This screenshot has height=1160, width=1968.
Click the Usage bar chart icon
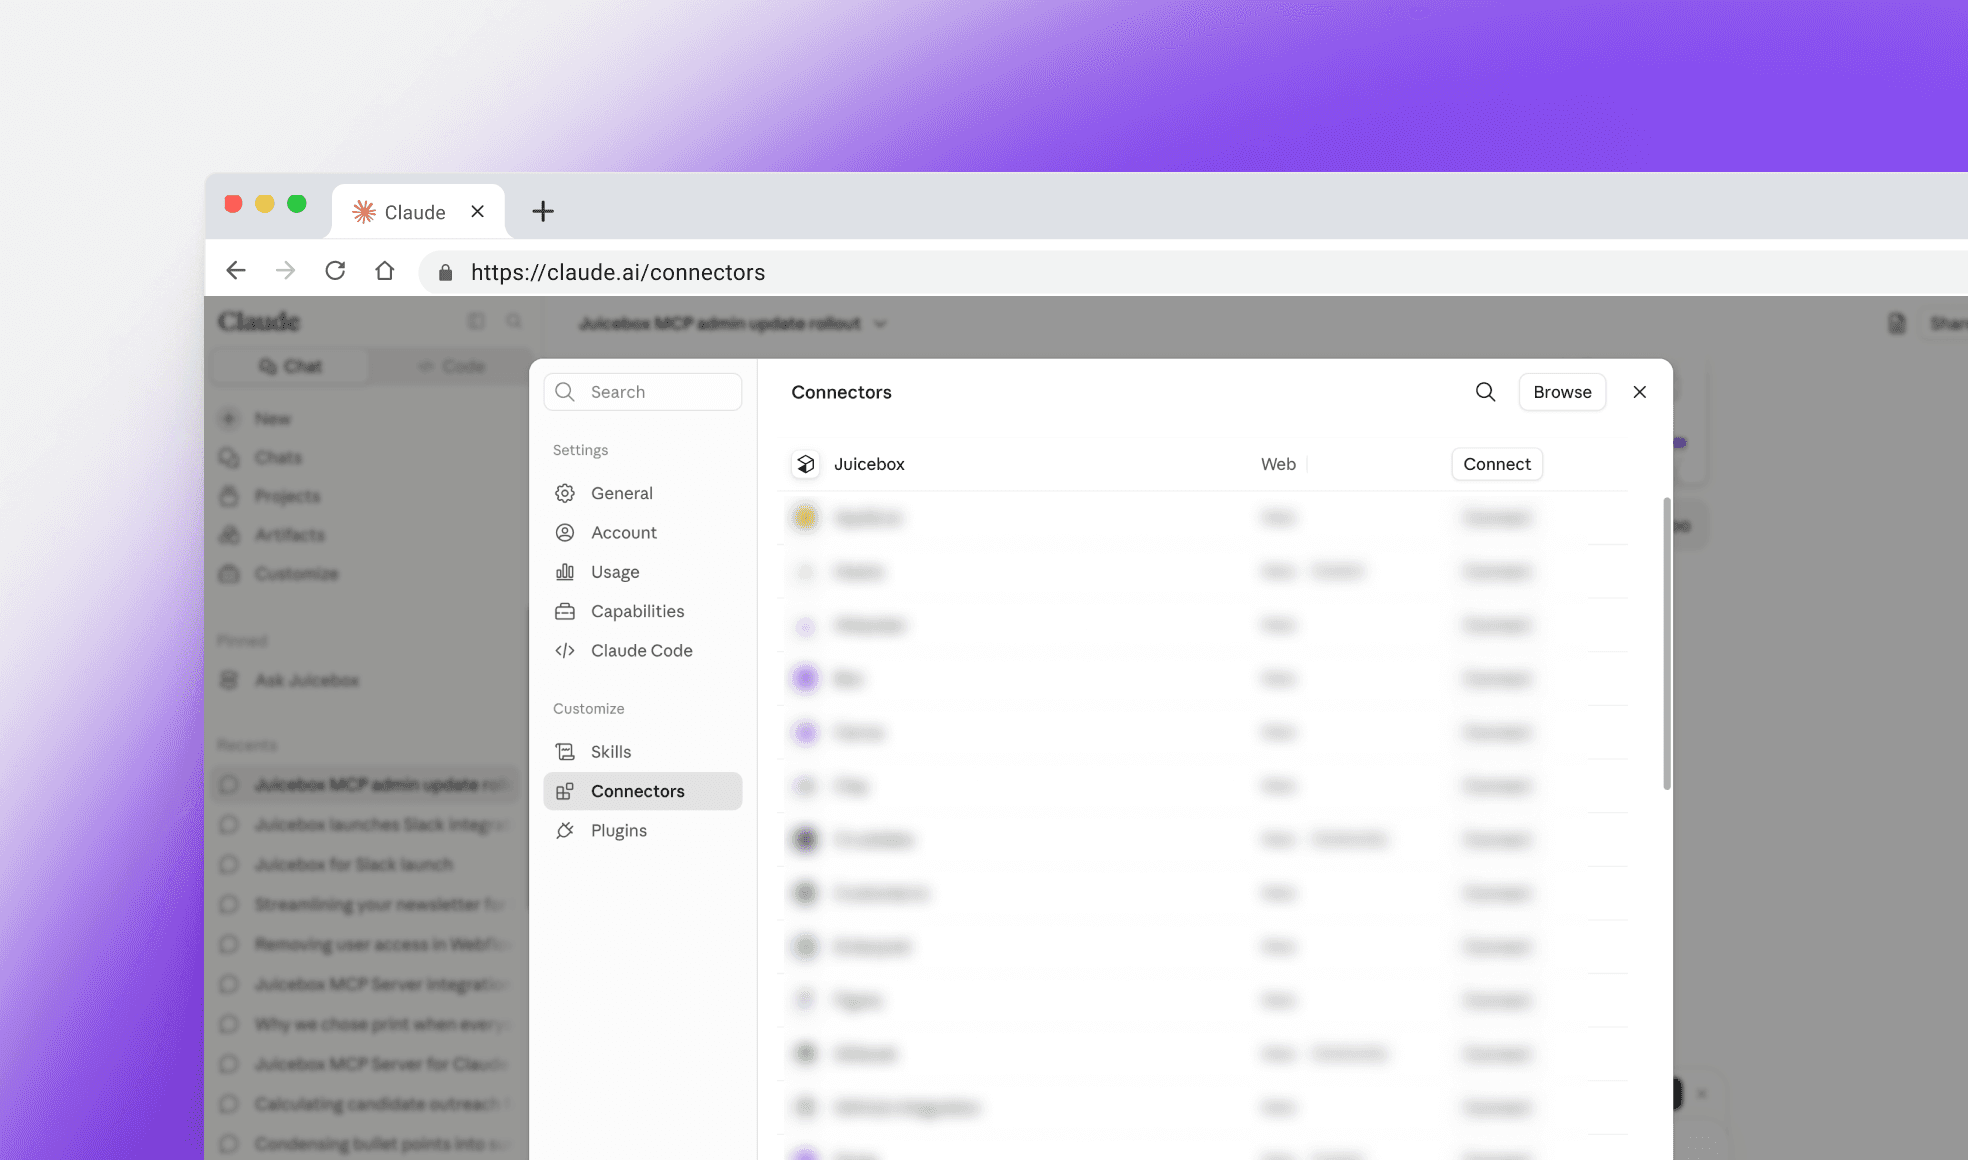(565, 572)
